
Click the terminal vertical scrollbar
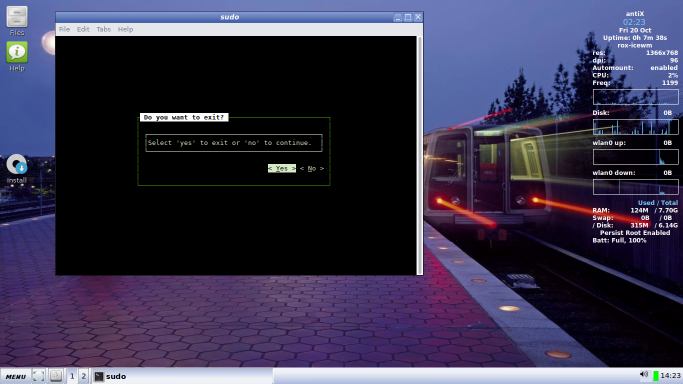click(419, 155)
